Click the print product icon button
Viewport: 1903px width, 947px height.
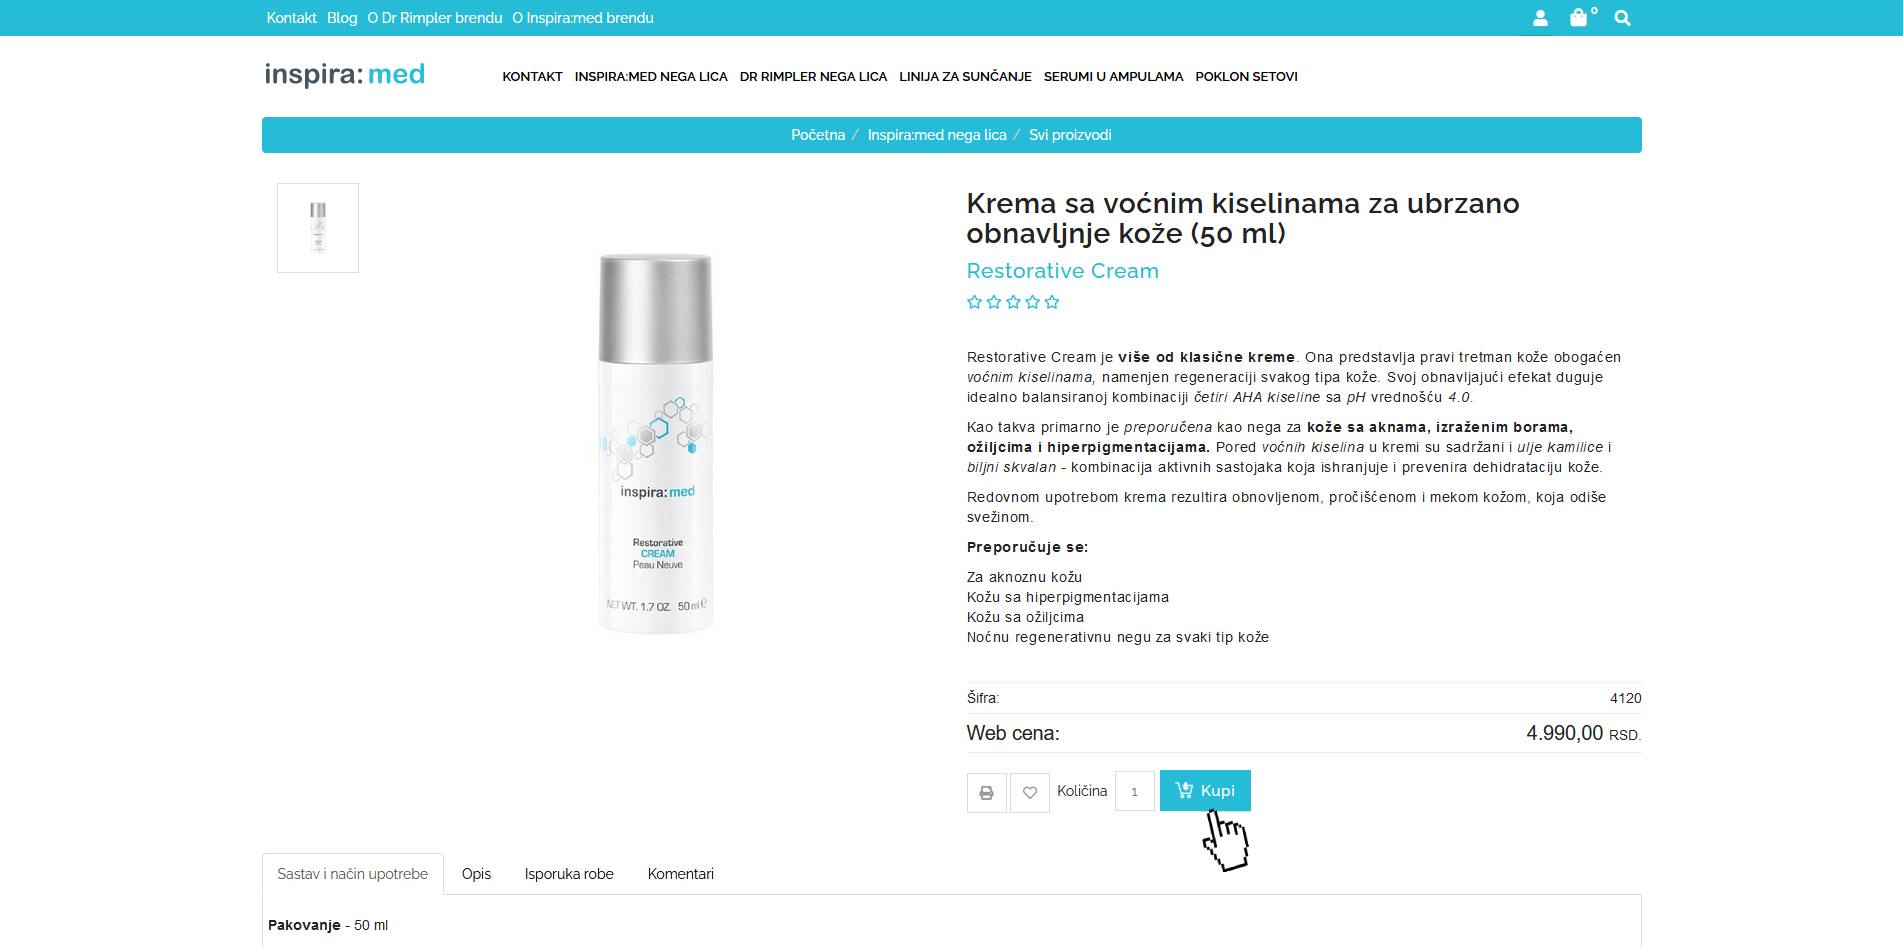(986, 792)
